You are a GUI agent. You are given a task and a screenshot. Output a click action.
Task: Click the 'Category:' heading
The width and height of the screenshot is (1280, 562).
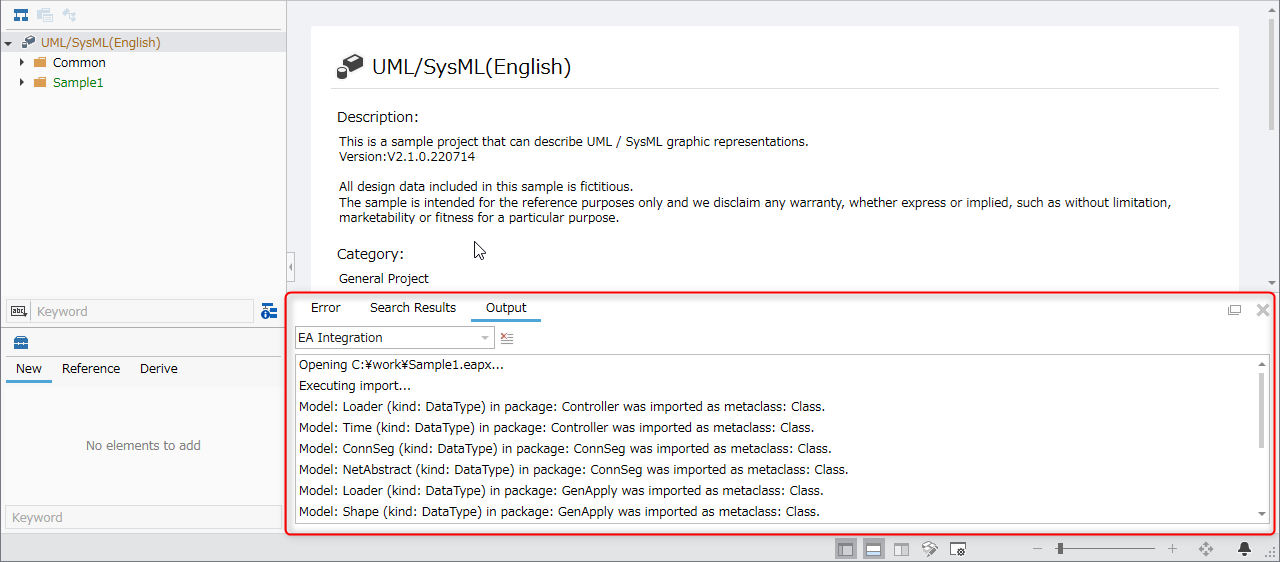coord(370,255)
